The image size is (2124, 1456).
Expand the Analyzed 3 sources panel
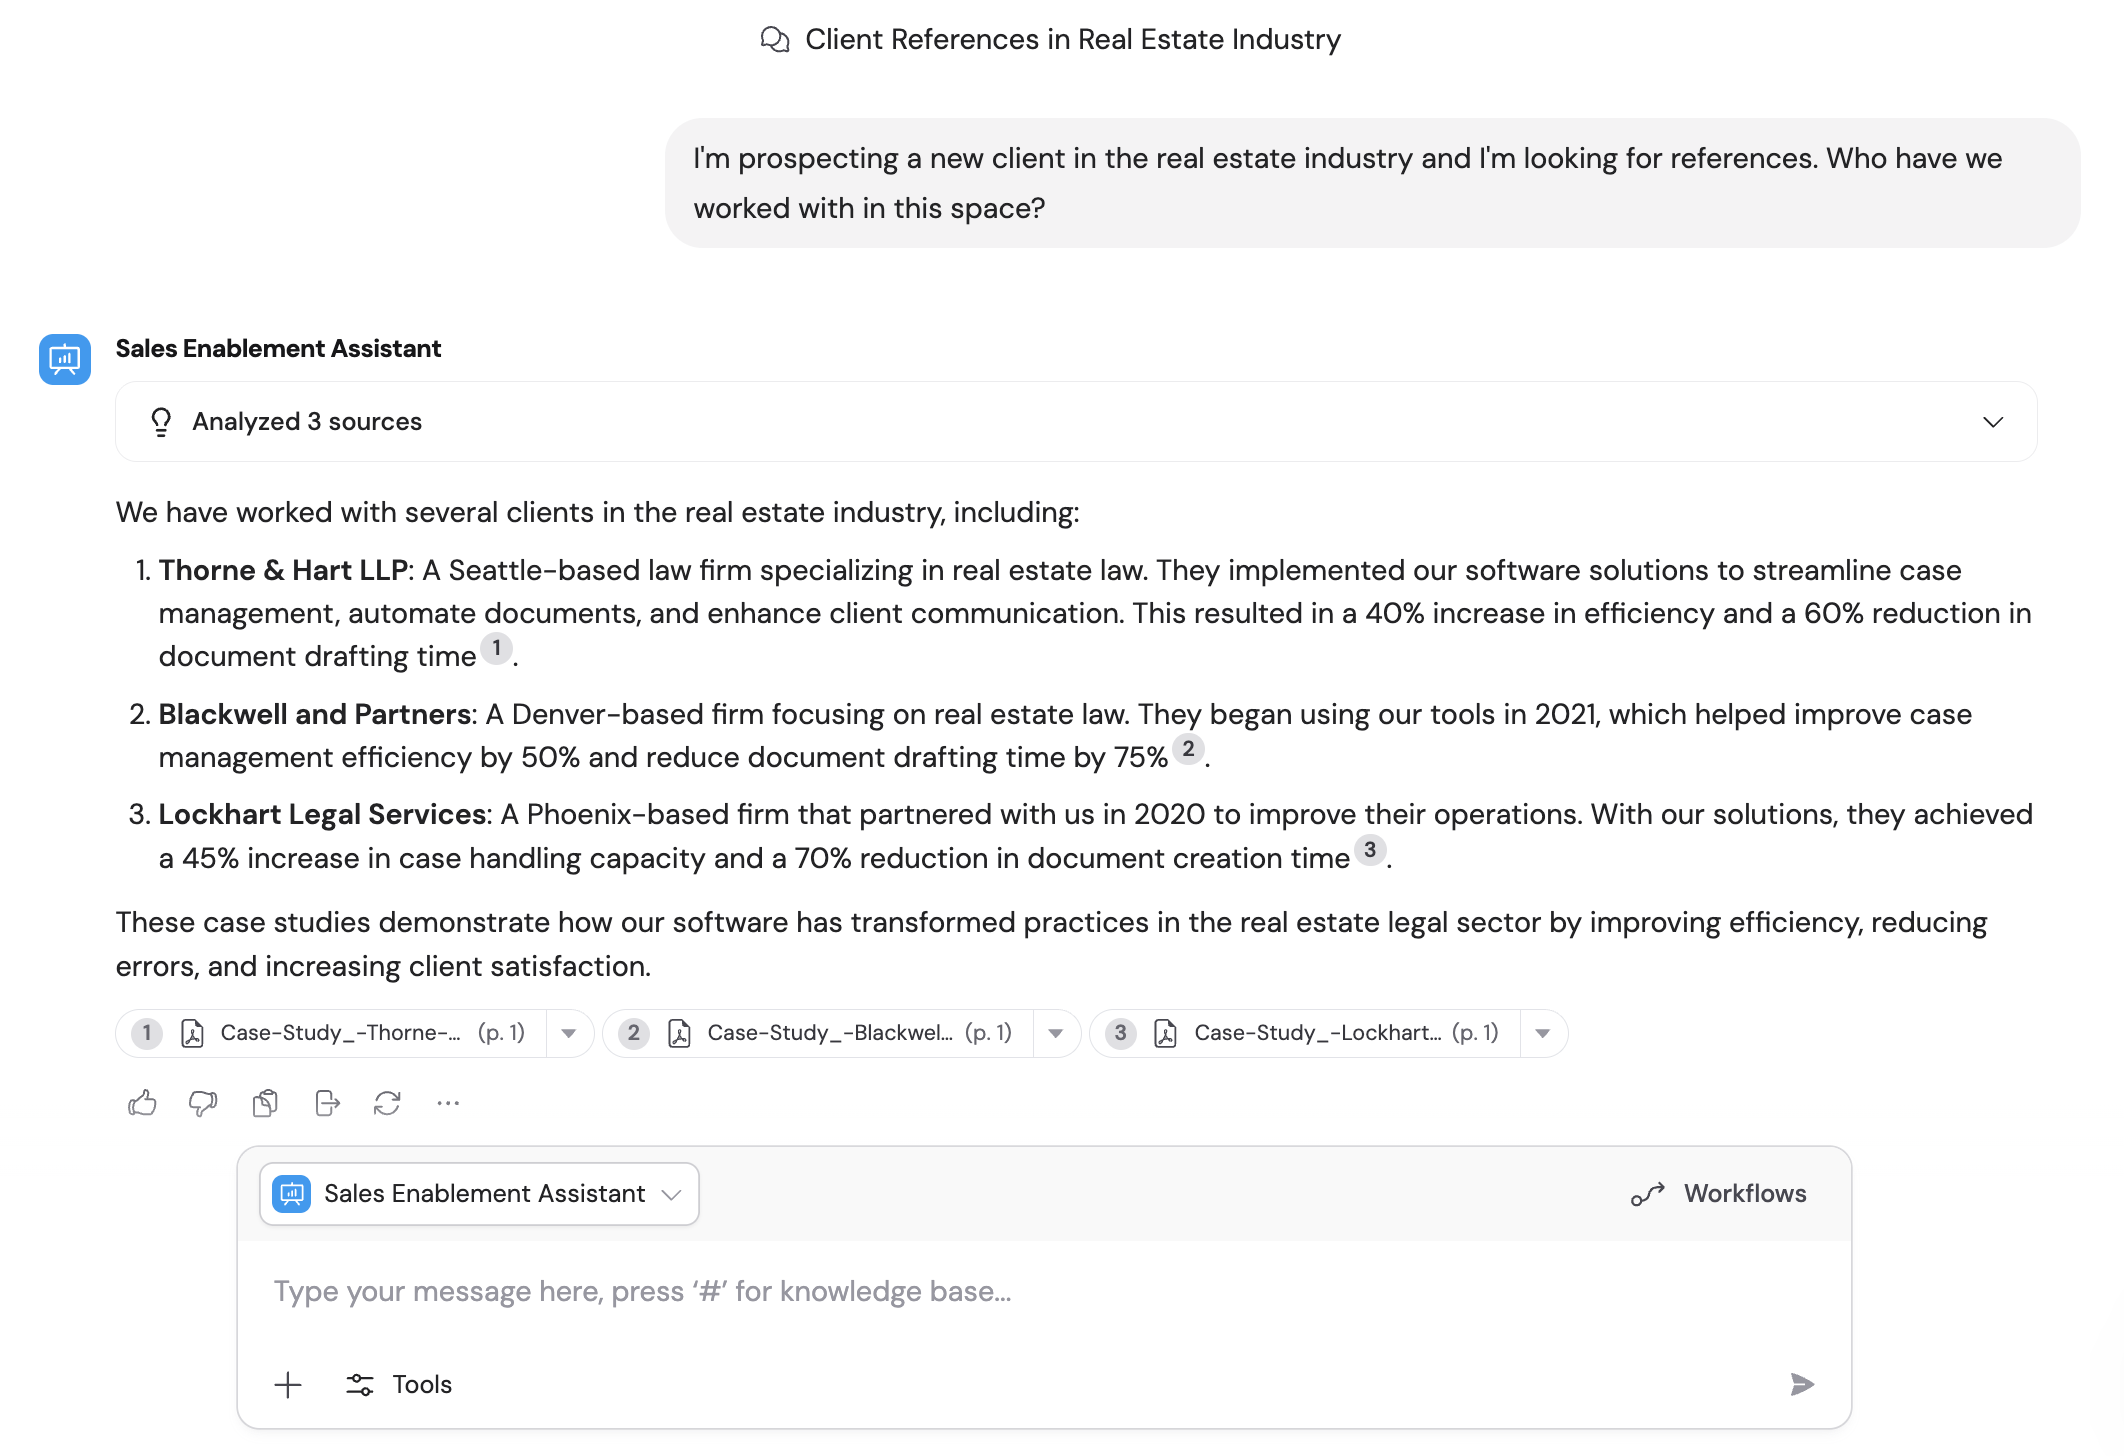1992,421
